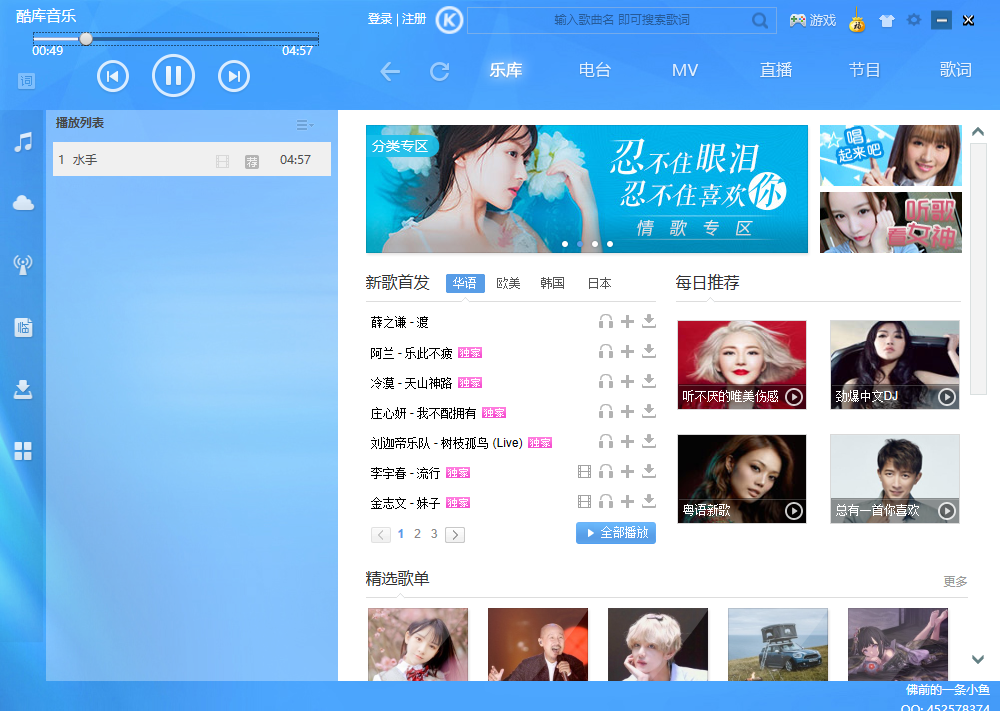Click the next page arrow button

click(455, 534)
